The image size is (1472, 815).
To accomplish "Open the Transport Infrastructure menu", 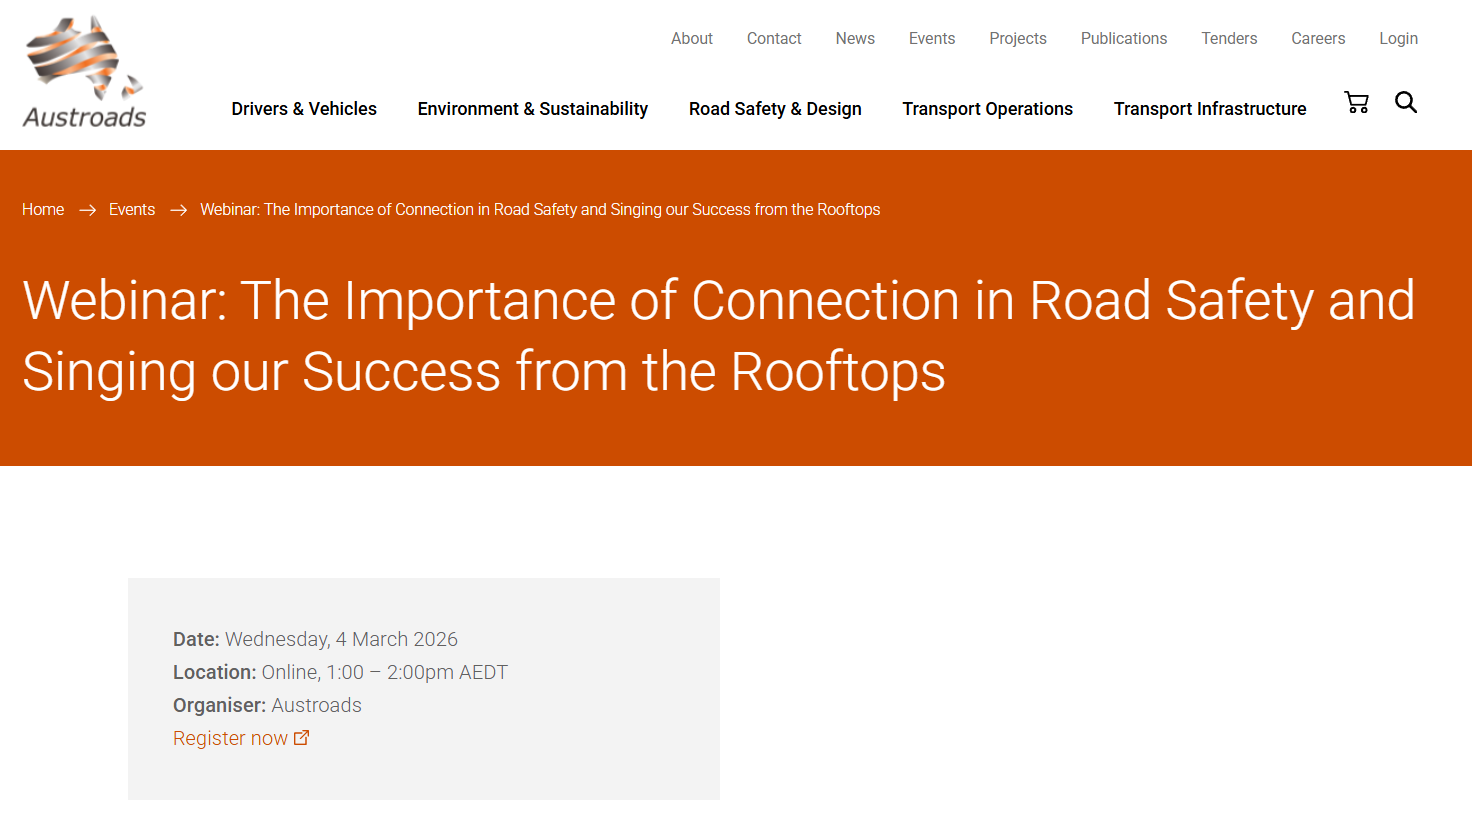I will (1209, 109).
